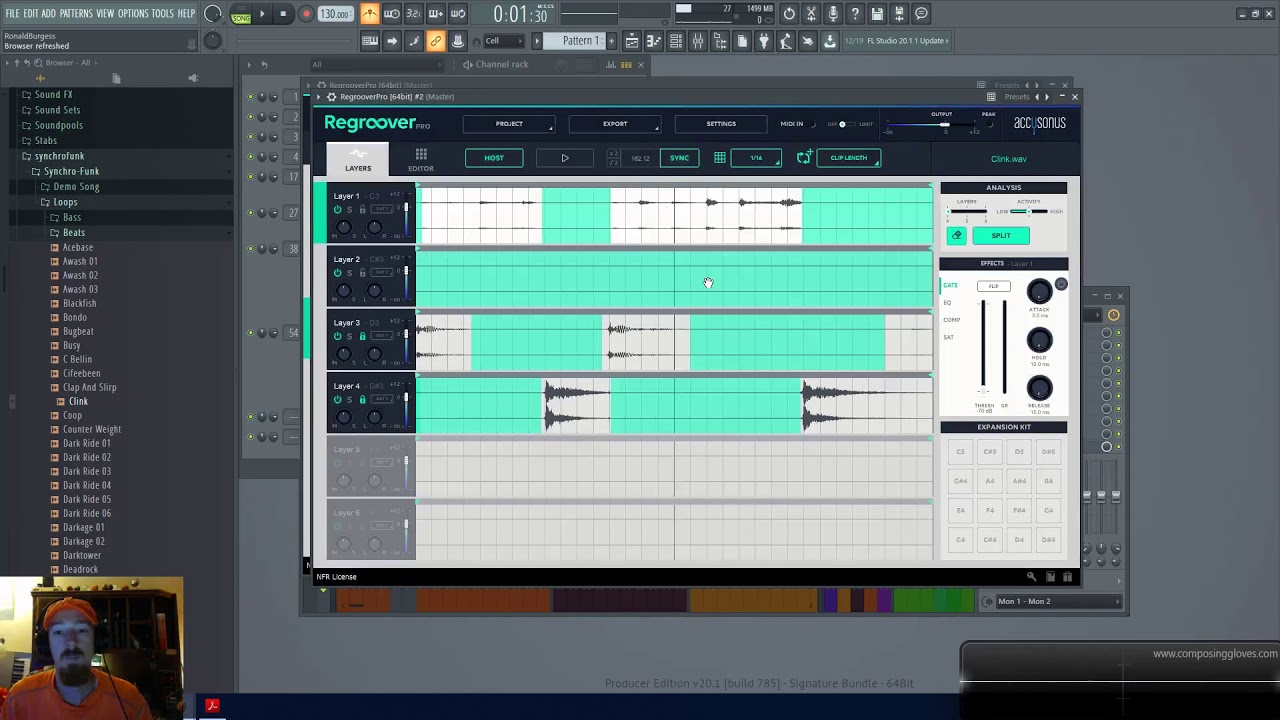Start playback with the FL Studio play button
Viewport: 1280px width, 720px height.
pyautogui.click(x=262, y=14)
